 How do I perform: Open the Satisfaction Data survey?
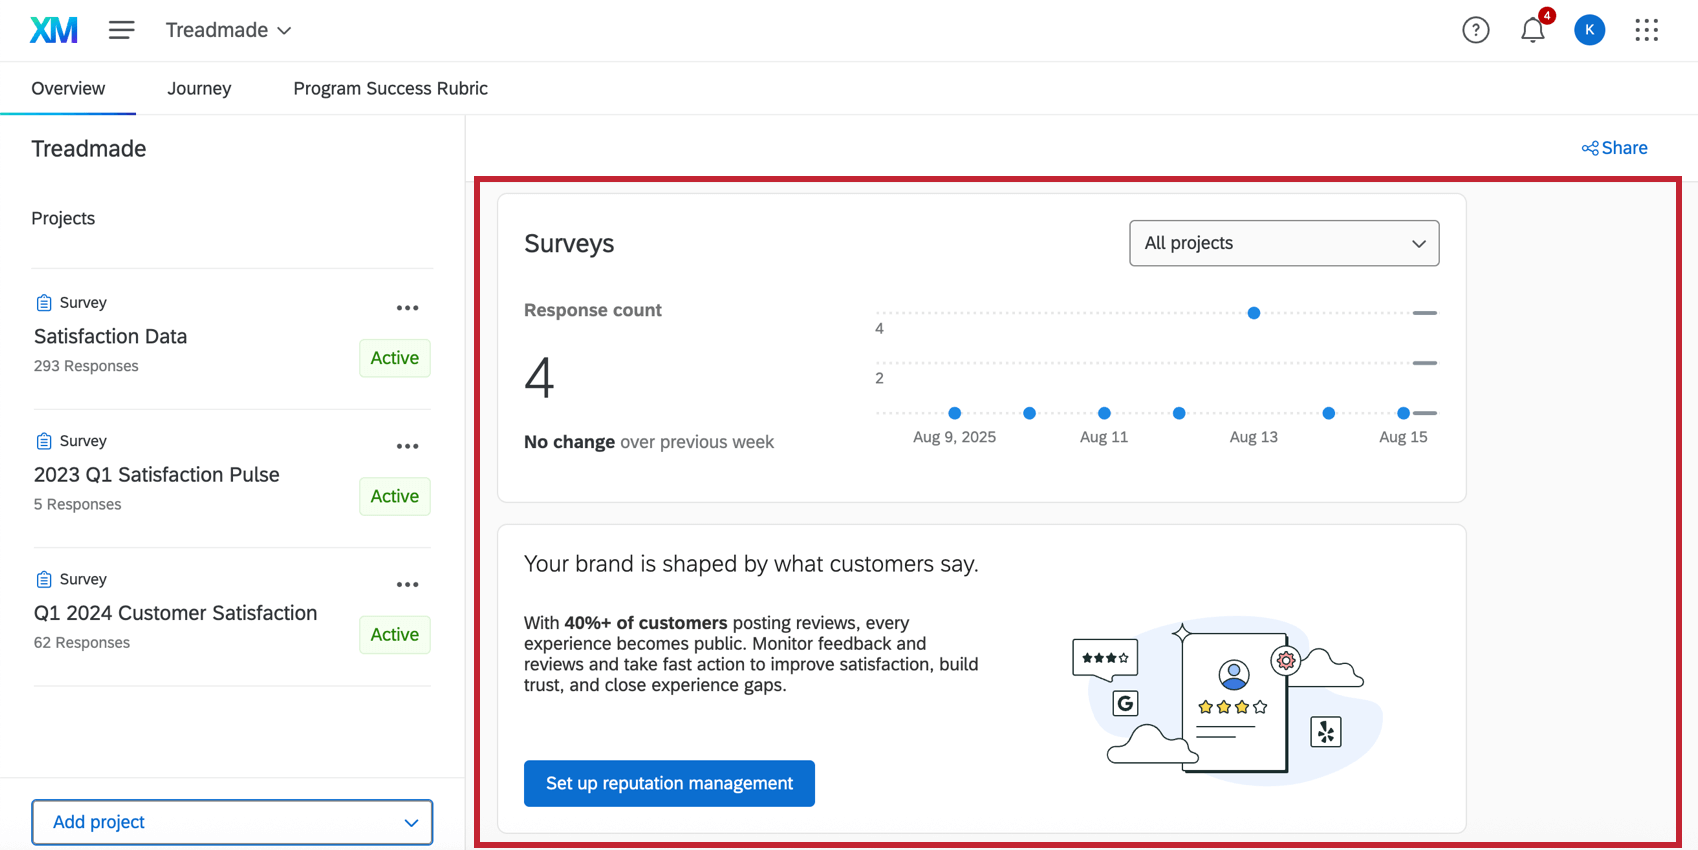pos(111,336)
